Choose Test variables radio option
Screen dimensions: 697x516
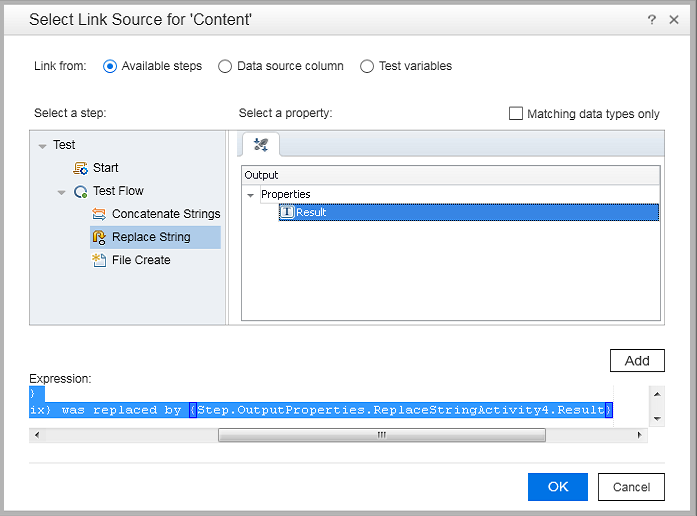point(367,66)
